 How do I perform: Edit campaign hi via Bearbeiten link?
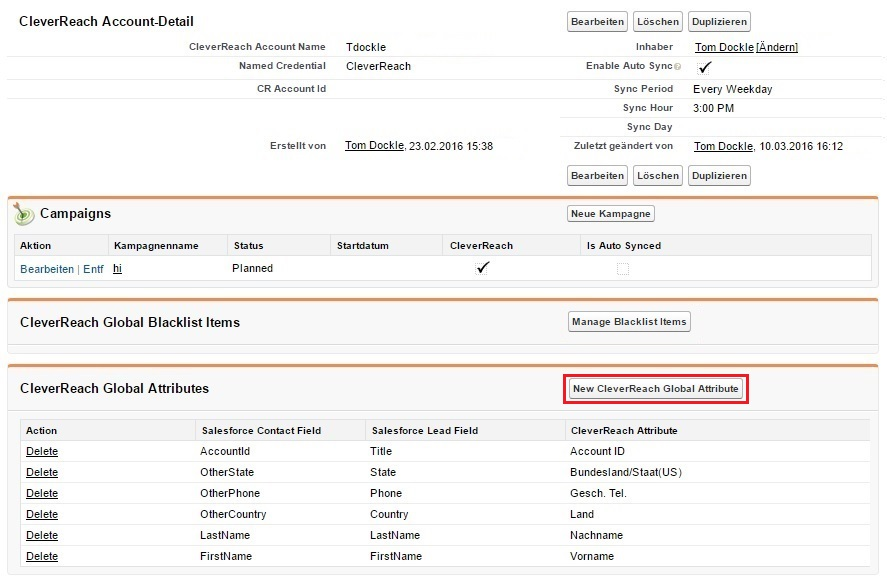click(x=47, y=269)
